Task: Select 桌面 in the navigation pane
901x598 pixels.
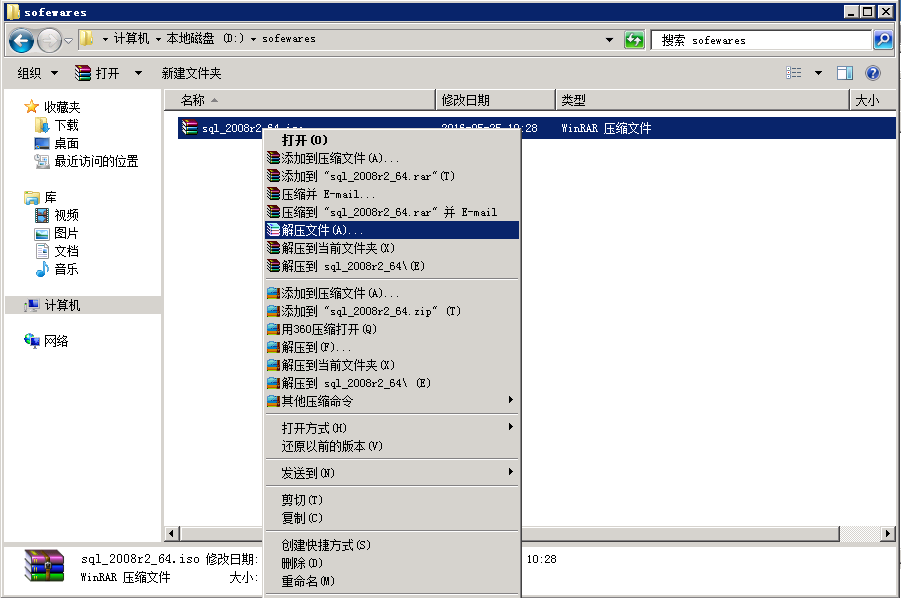Action: 66,143
